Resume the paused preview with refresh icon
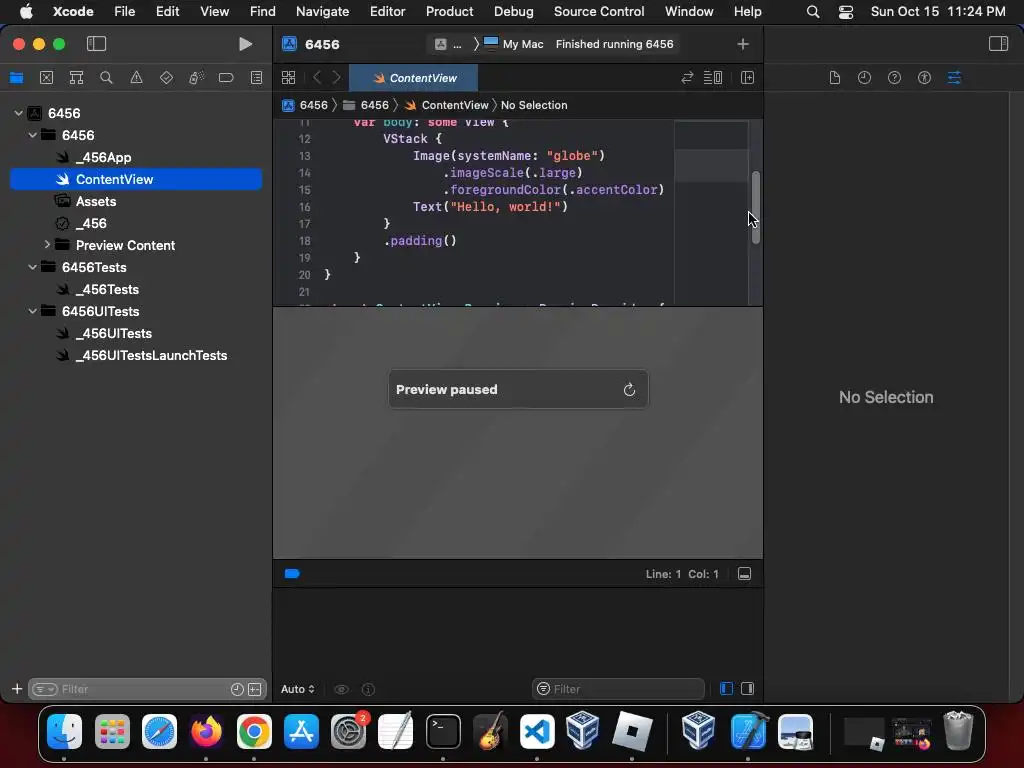 click(629, 389)
